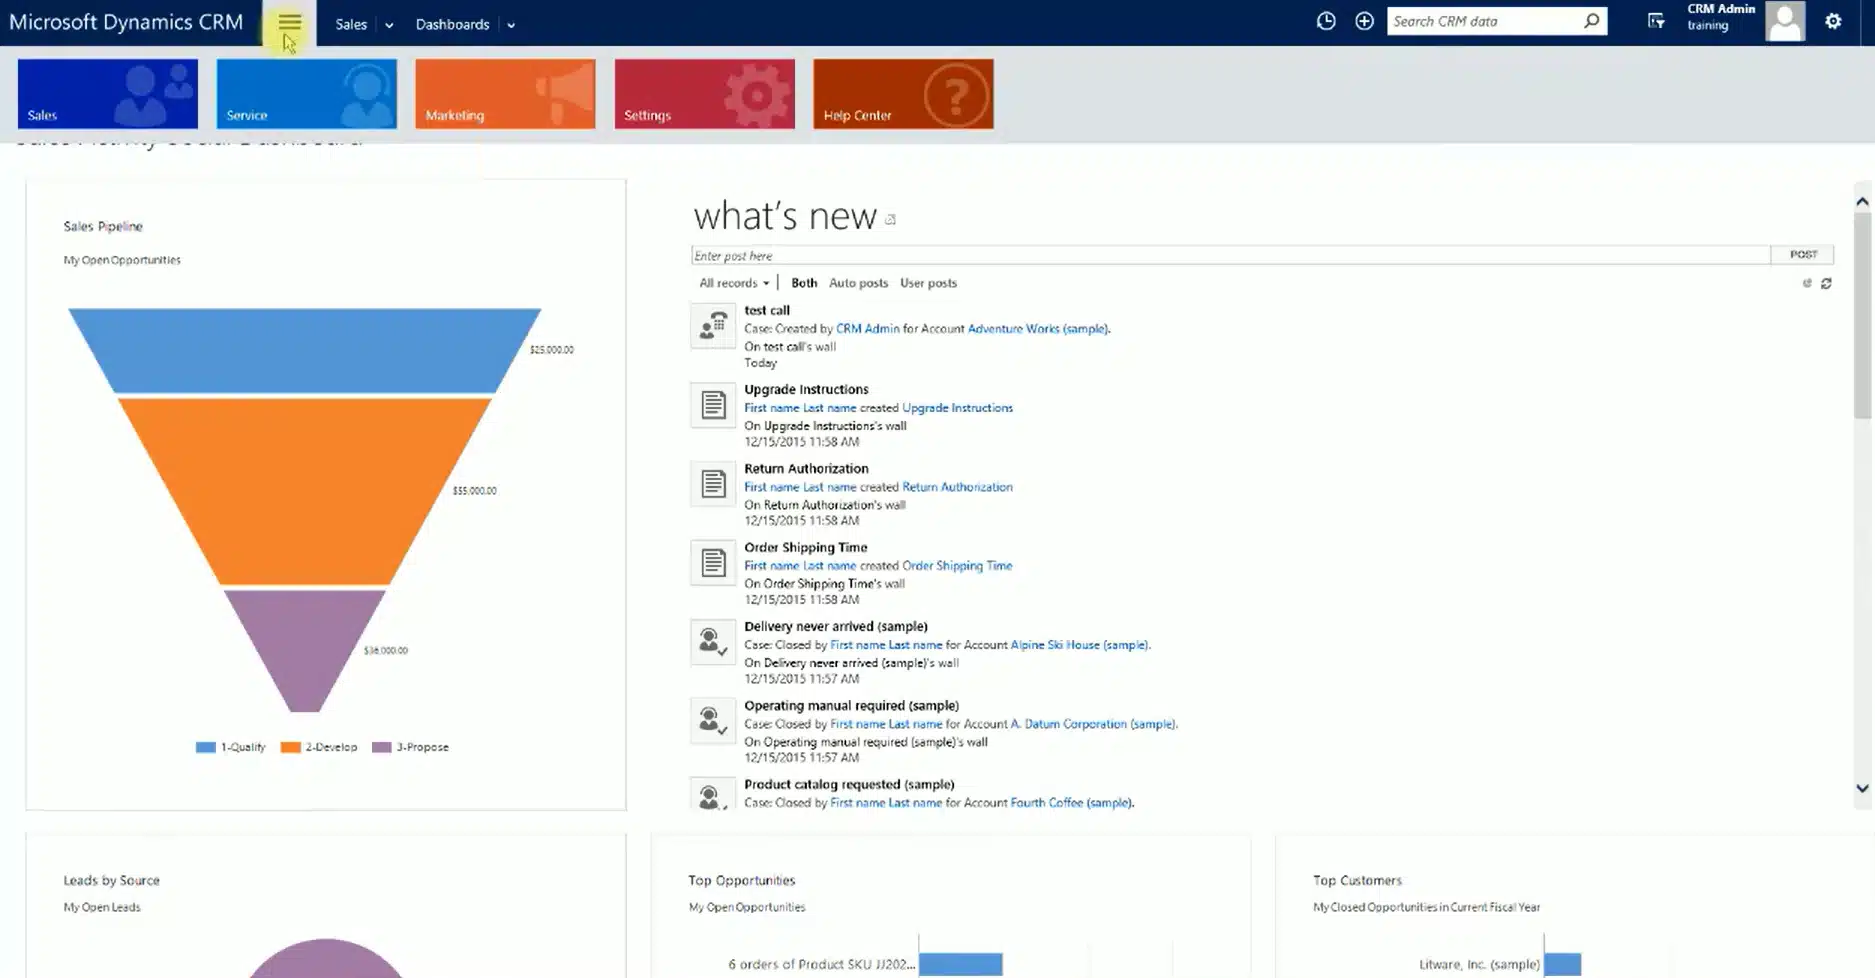Expand the Sales dropdown arrow in navbar

coord(389,25)
